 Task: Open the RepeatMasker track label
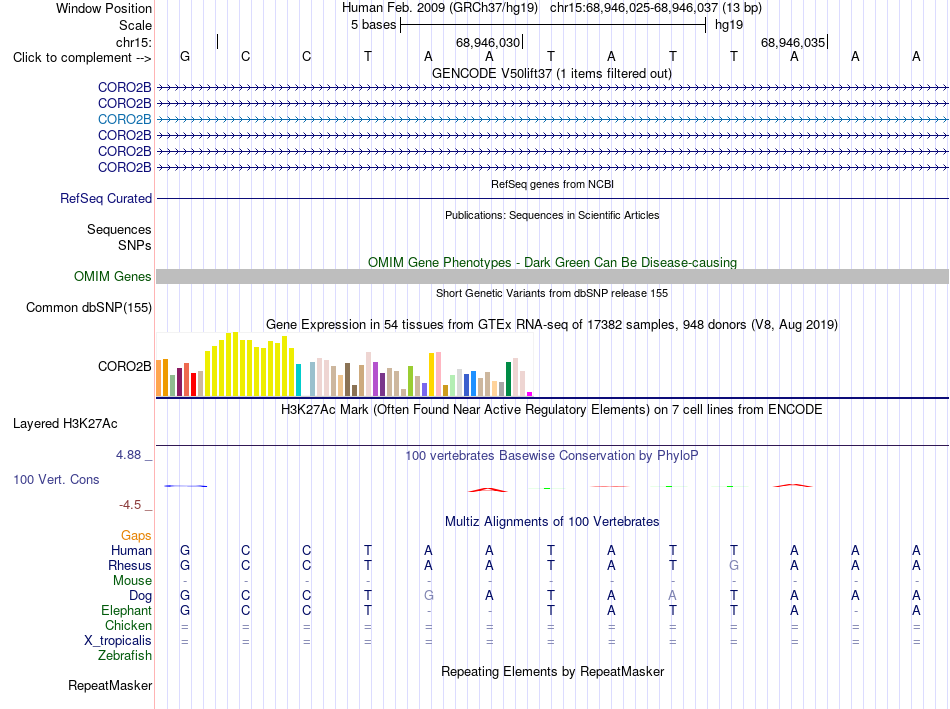[110, 685]
